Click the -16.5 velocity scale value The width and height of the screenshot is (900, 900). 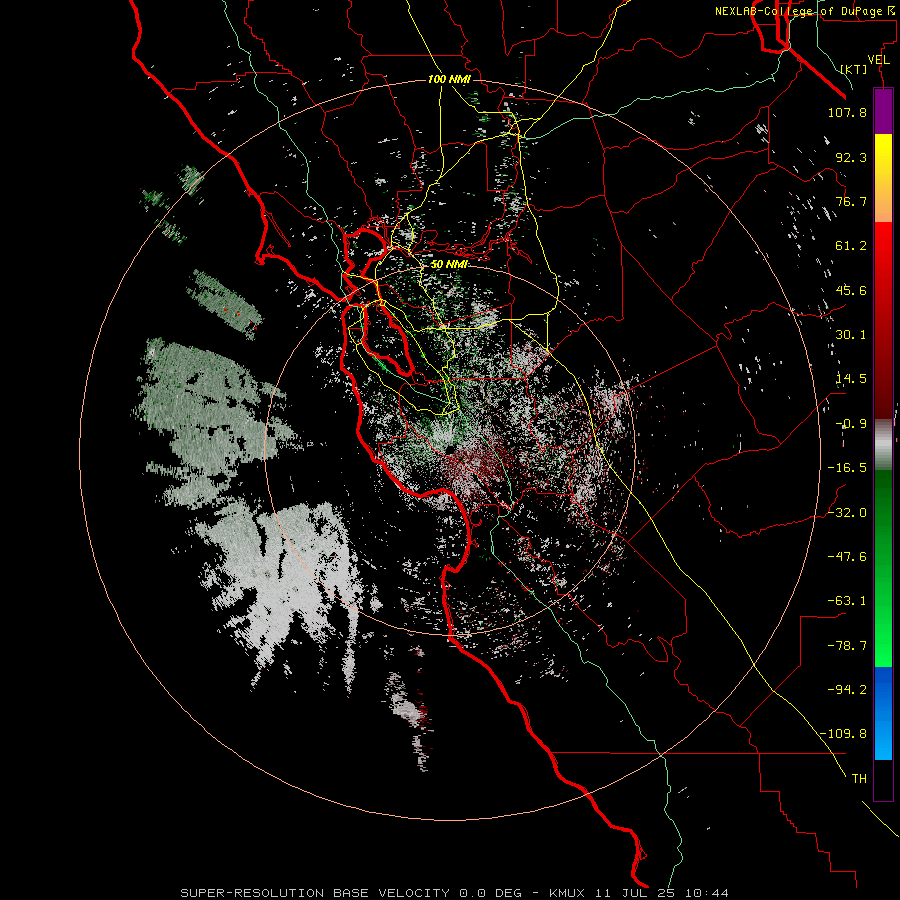click(847, 468)
